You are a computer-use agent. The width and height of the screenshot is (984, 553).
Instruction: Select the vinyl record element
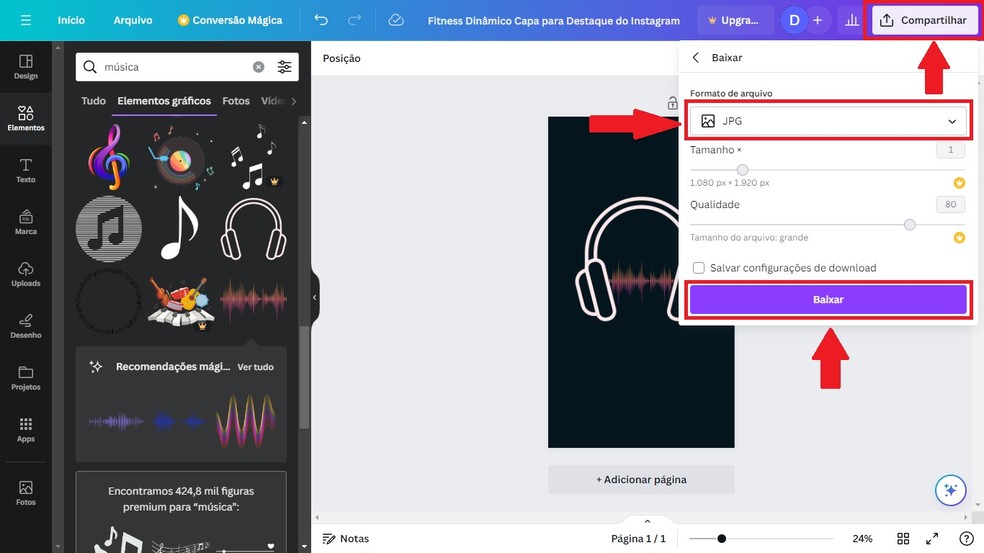tap(180, 158)
